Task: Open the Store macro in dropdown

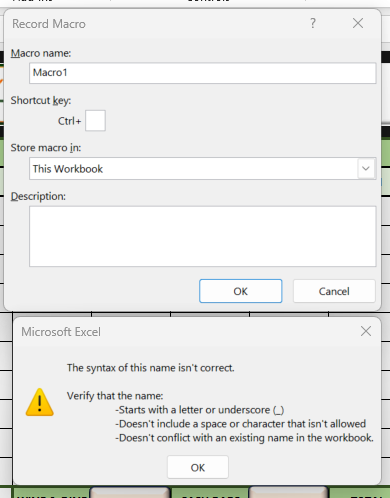Action: 366,169
